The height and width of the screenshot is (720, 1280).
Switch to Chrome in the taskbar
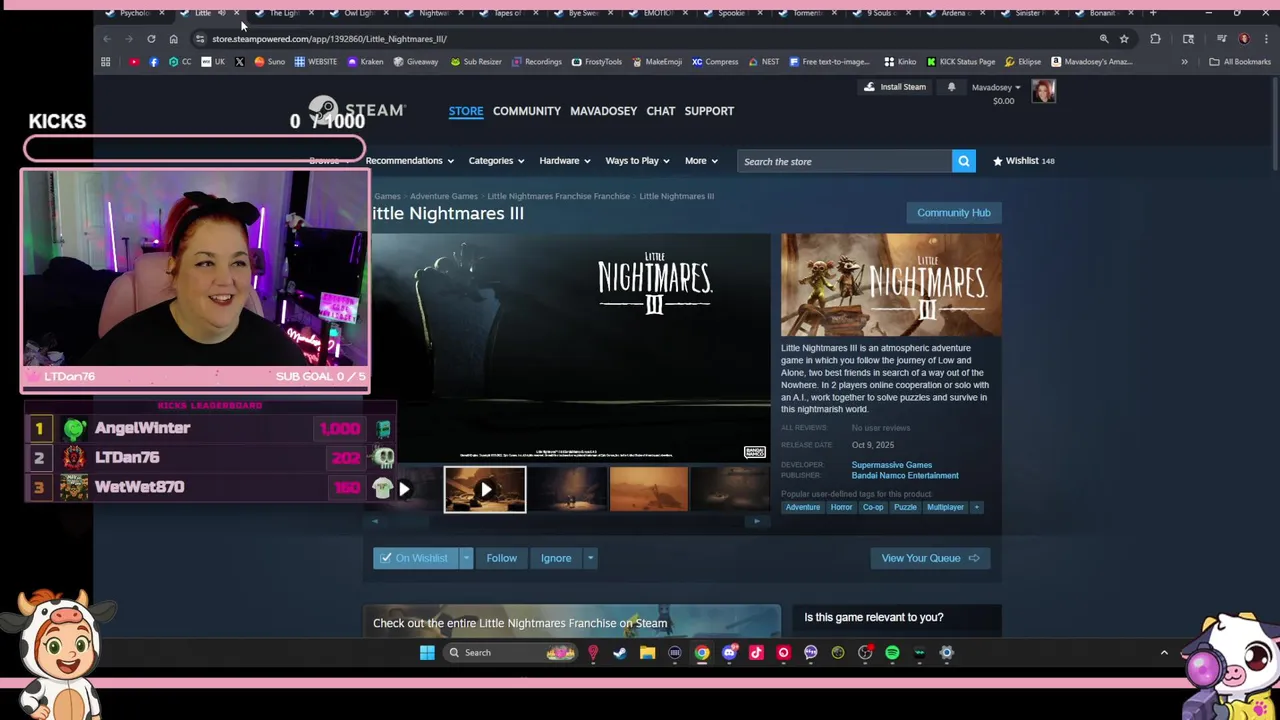point(702,653)
